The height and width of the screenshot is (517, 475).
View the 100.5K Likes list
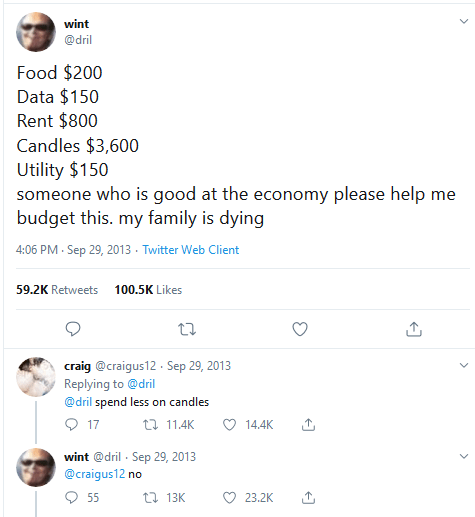(x=148, y=290)
